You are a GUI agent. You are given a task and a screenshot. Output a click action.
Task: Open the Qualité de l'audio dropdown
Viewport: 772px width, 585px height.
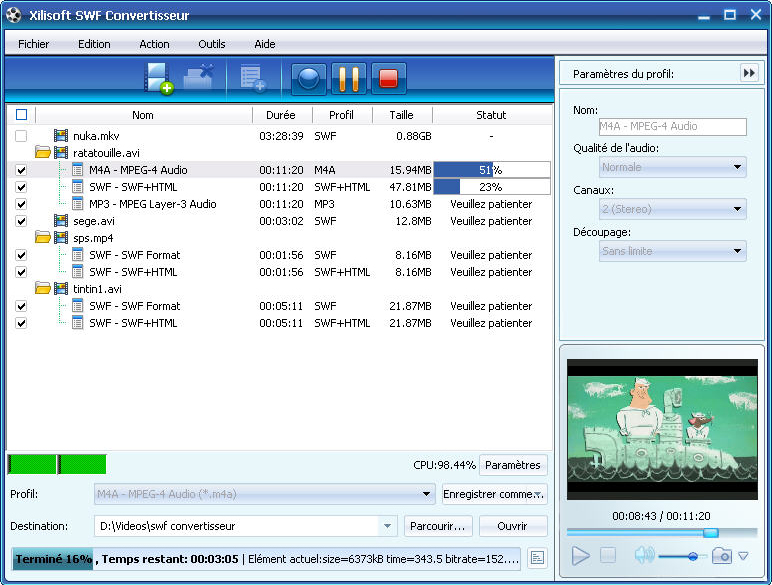pyautogui.click(x=673, y=167)
